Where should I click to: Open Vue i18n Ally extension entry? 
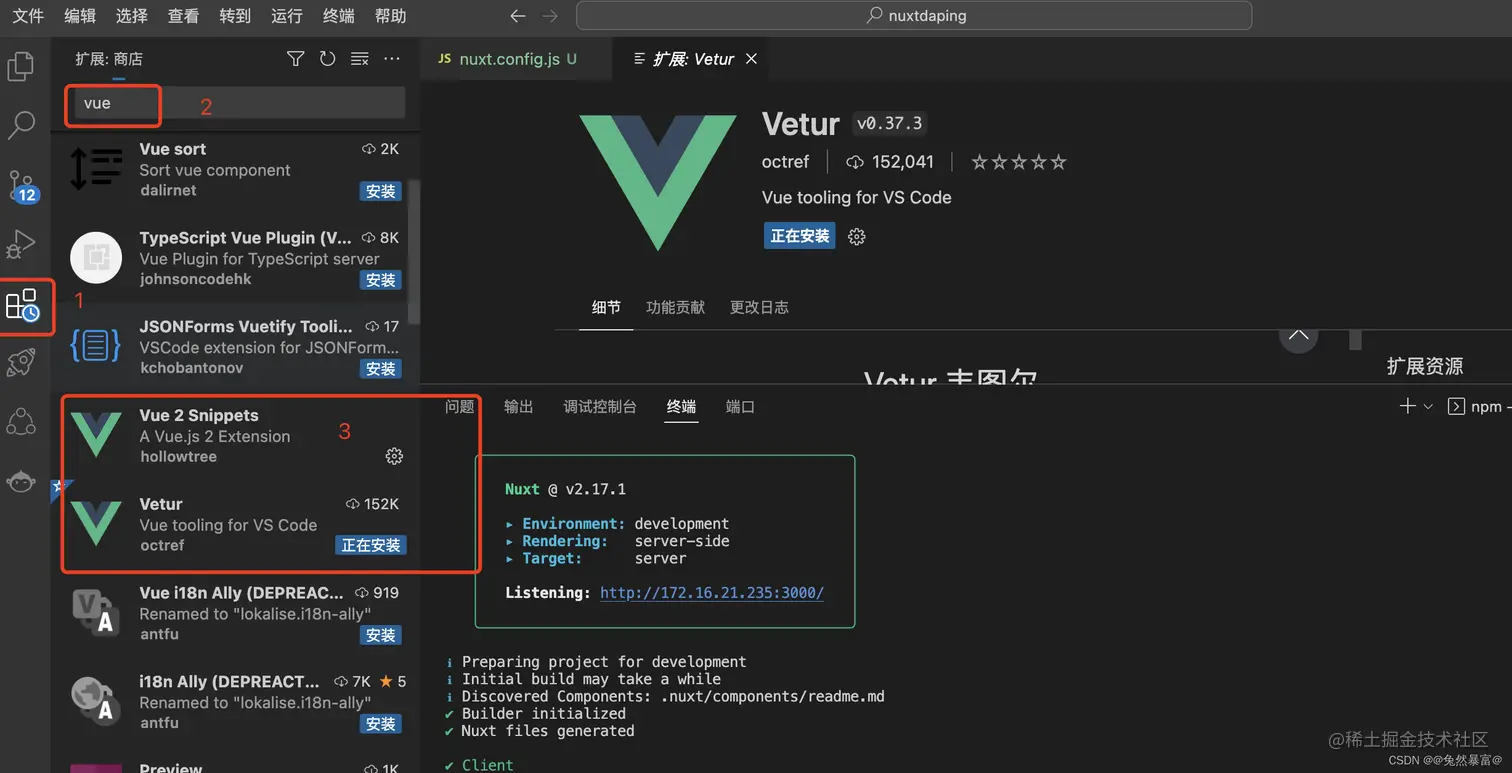(x=236, y=614)
